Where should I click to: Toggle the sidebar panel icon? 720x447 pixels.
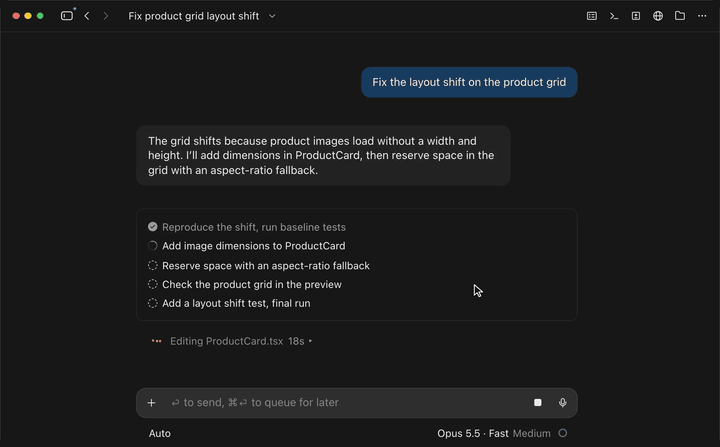67,16
